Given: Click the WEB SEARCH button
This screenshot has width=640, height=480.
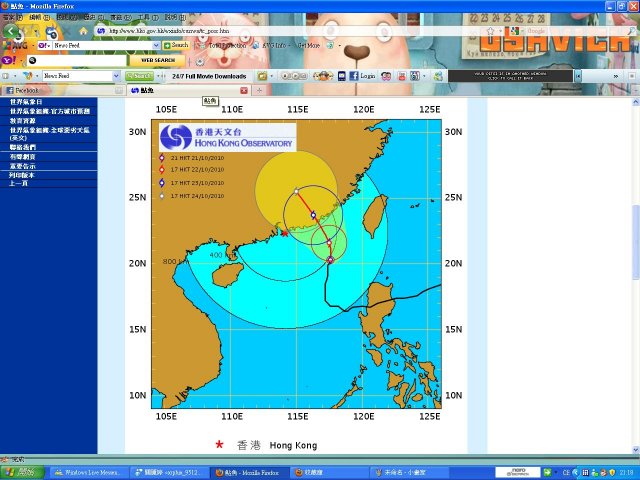Looking at the screenshot, I should pyautogui.click(x=158, y=60).
